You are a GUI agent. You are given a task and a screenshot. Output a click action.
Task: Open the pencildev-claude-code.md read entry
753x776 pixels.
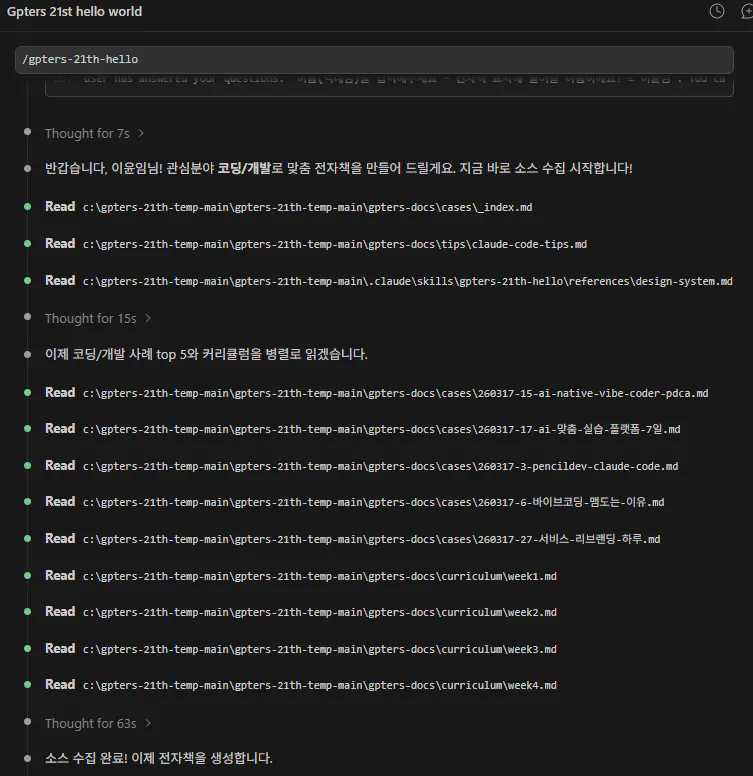pos(362,466)
